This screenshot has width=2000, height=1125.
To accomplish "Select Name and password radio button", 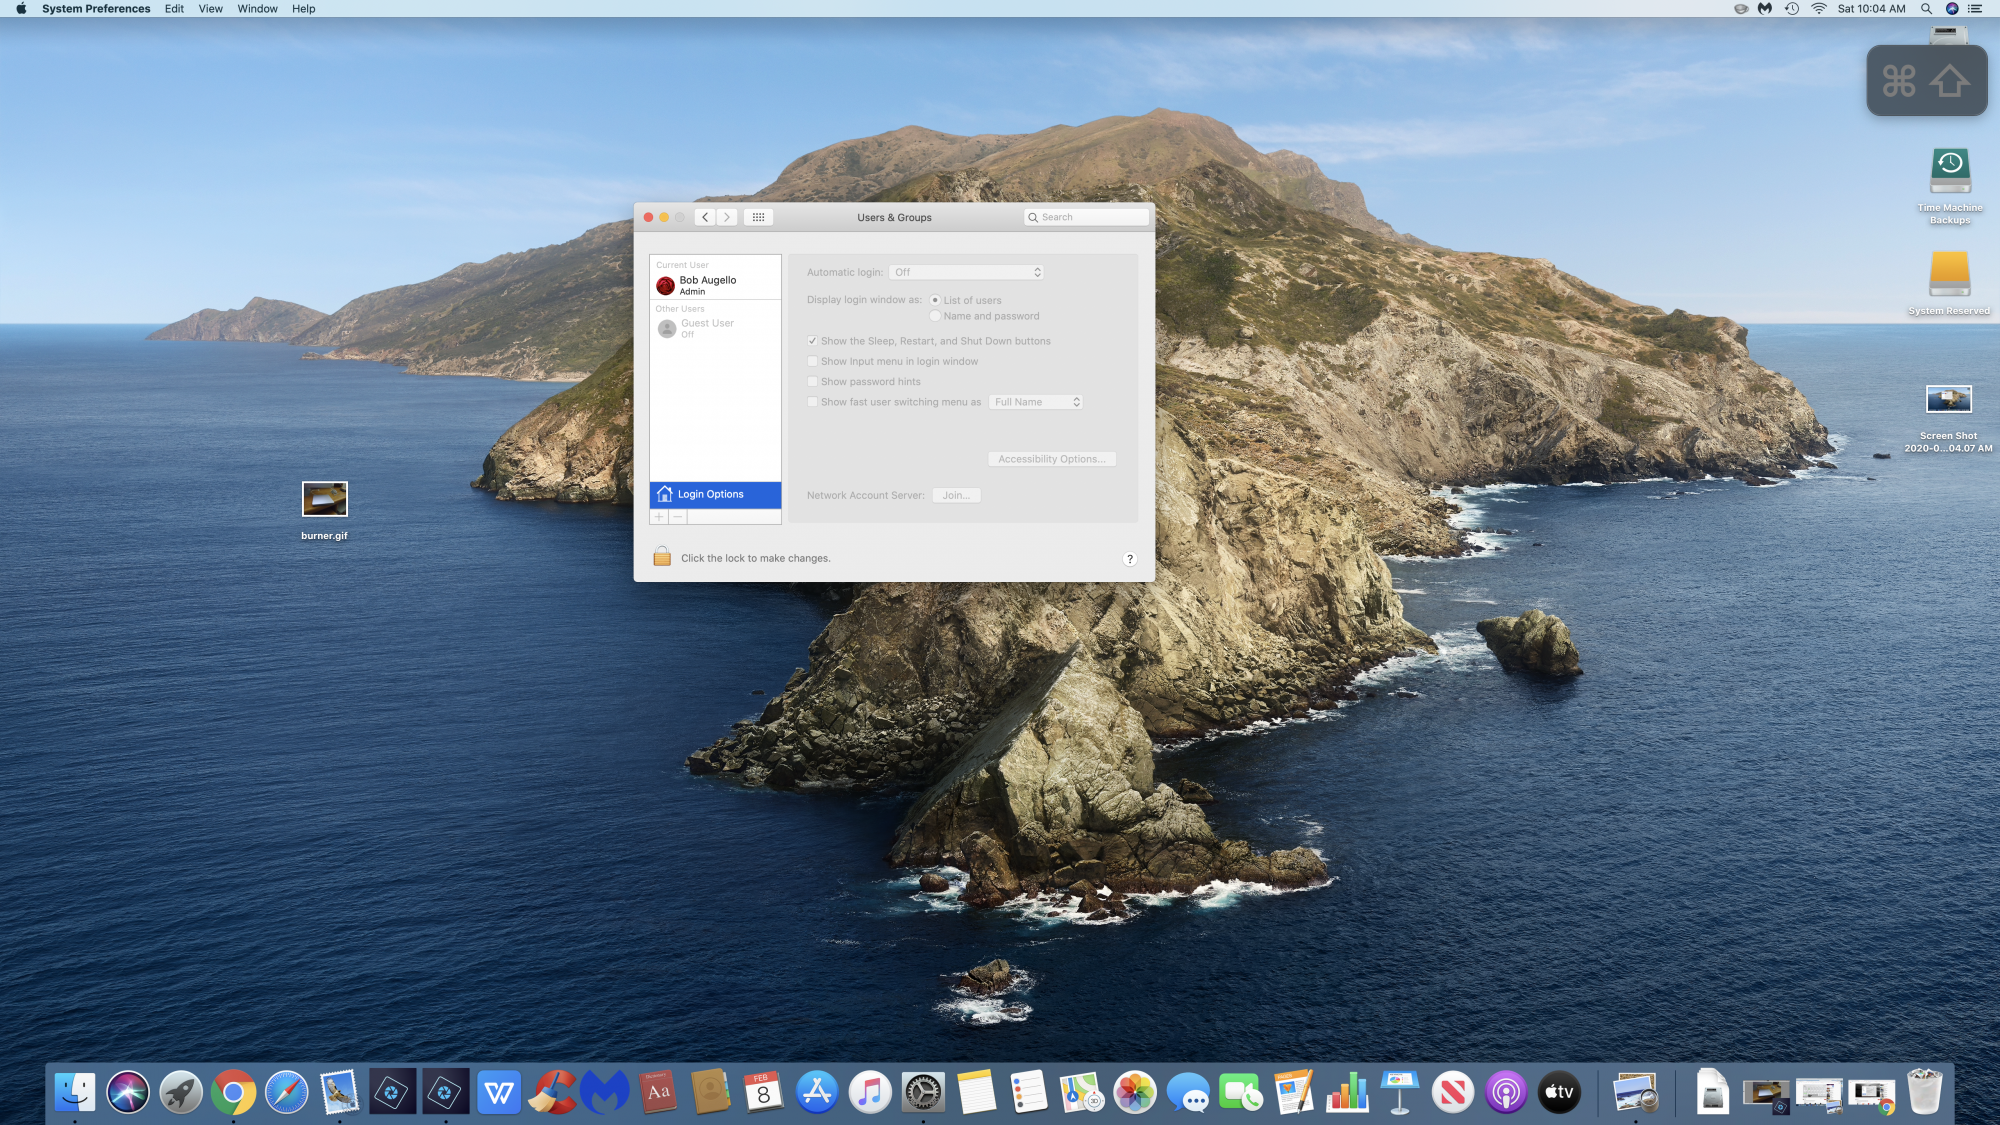I will (x=935, y=316).
